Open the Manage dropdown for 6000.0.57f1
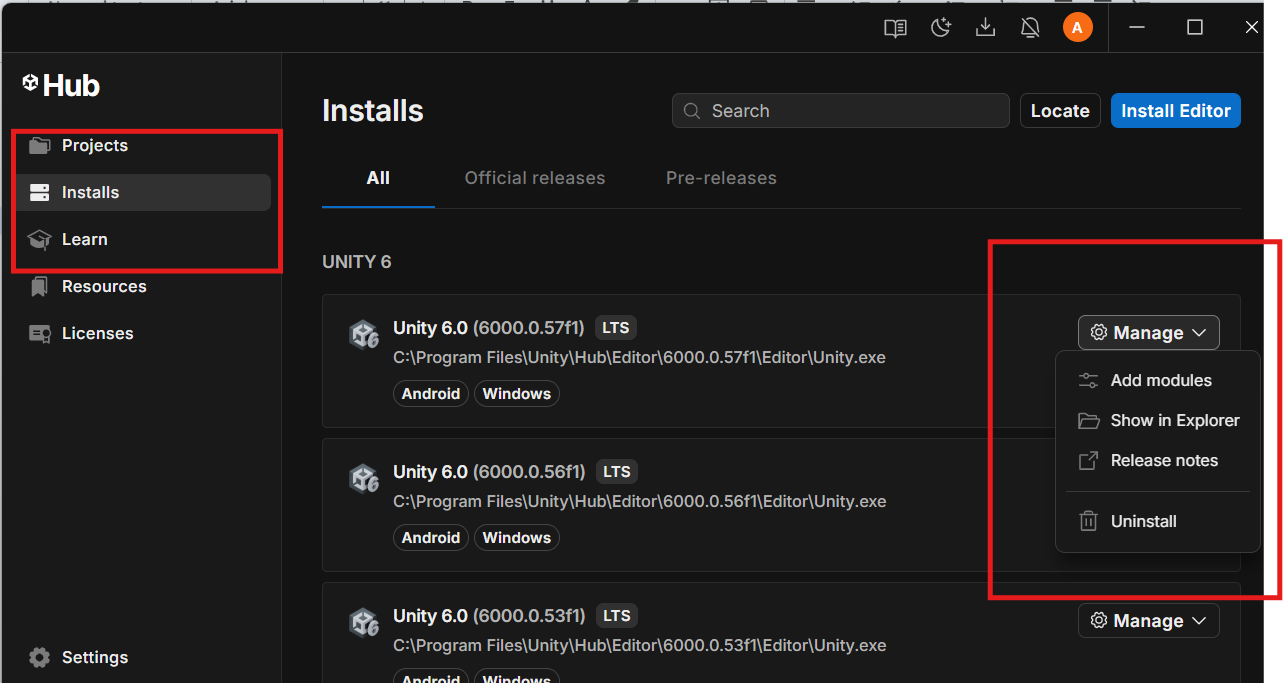1283x683 pixels. (1149, 333)
